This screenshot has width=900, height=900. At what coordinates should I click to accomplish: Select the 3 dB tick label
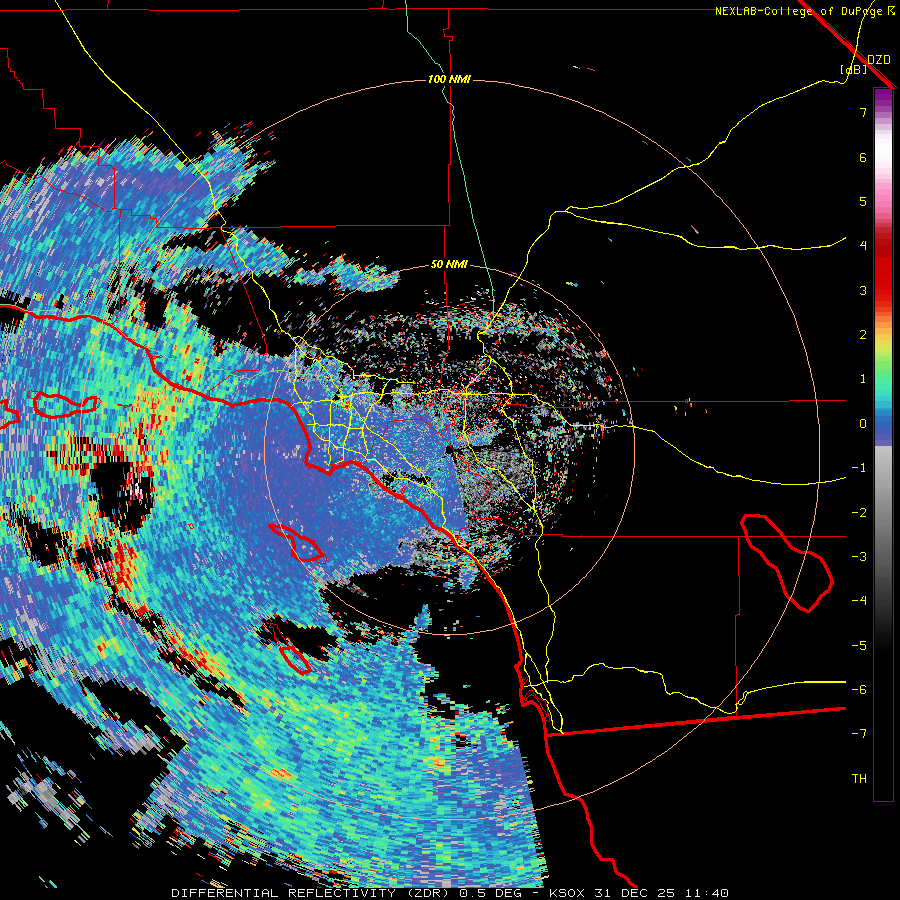tap(863, 290)
